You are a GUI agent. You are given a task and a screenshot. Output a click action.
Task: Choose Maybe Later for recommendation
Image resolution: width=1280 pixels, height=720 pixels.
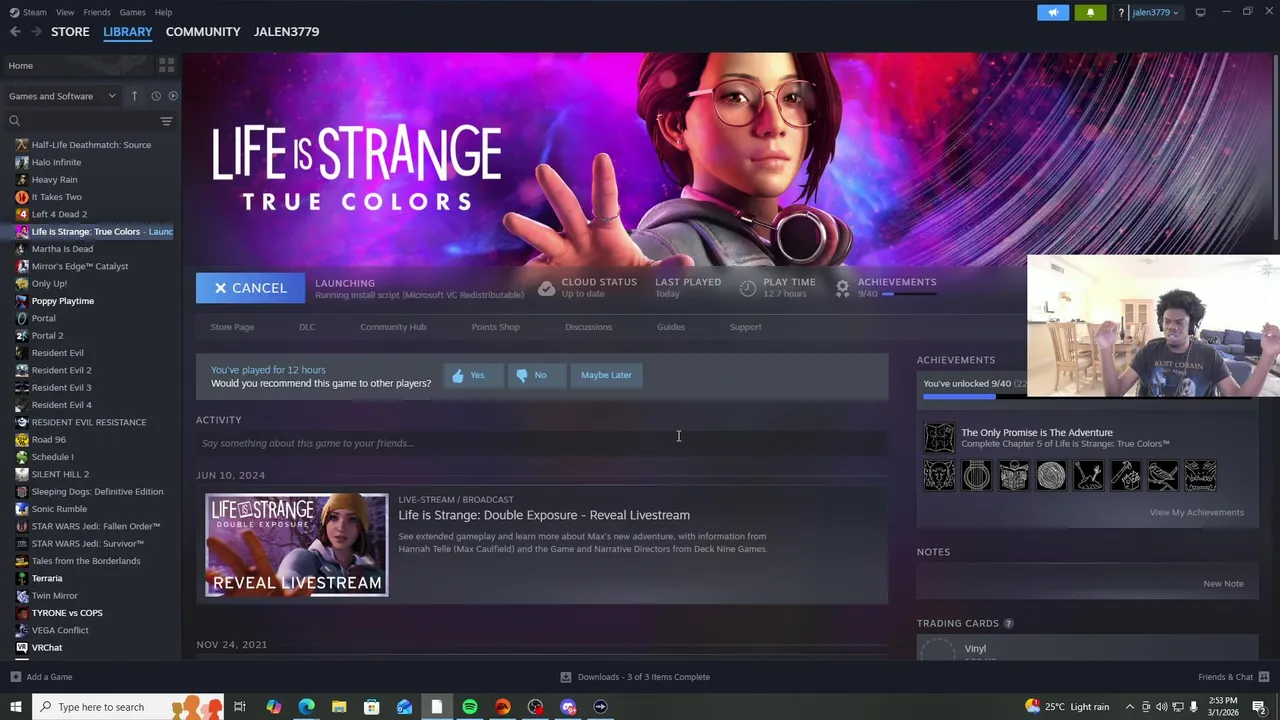coord(606,375)
